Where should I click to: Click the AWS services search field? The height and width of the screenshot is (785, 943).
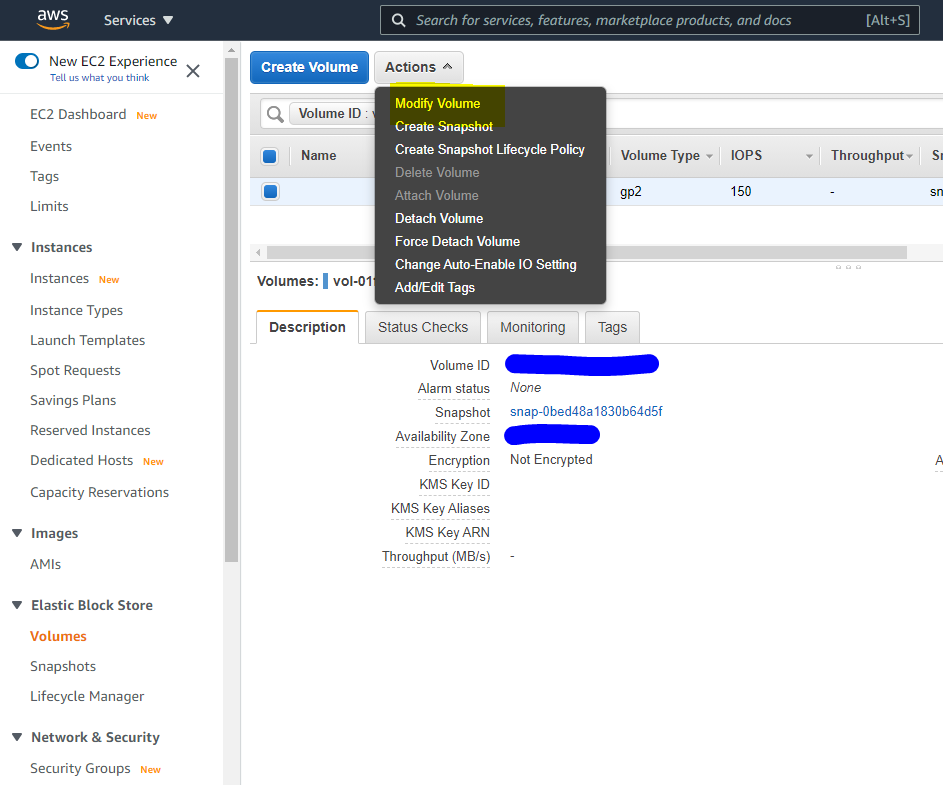(x=650, y=20)
